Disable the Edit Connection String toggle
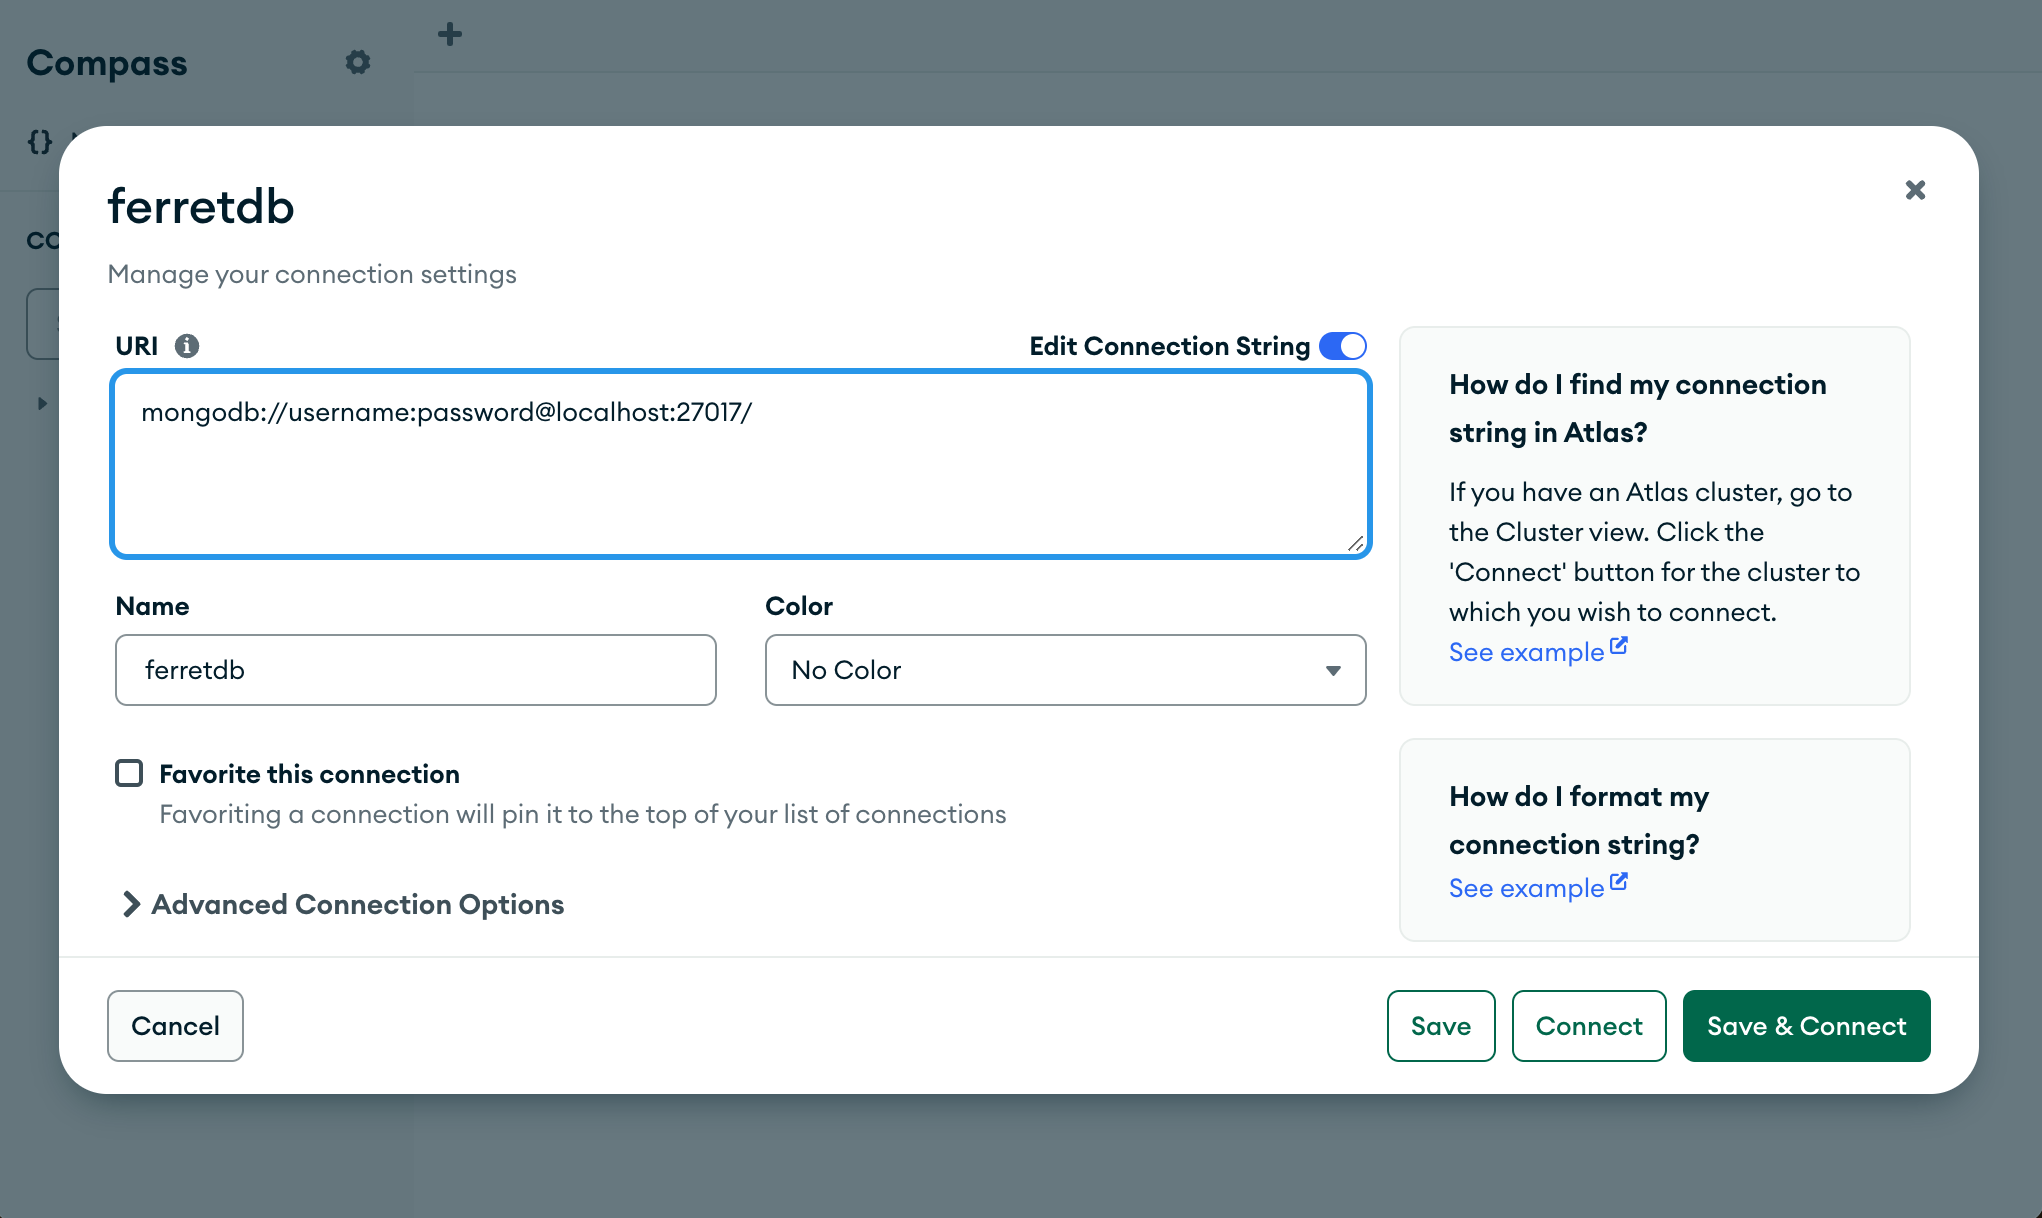Screen dimensions: 2042x1218 pyautogui.click(x=1344, y=345)
